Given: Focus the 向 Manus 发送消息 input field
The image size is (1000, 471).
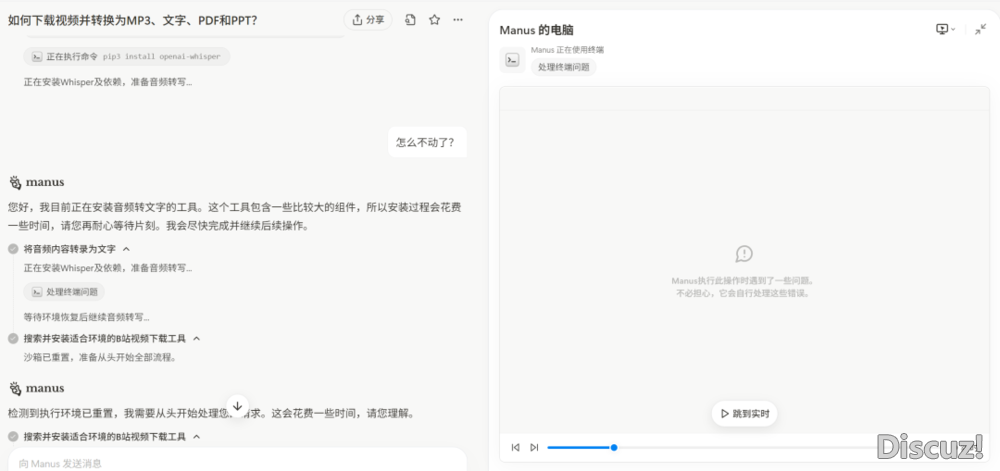Looking at the screenshot, I should 237,463.
